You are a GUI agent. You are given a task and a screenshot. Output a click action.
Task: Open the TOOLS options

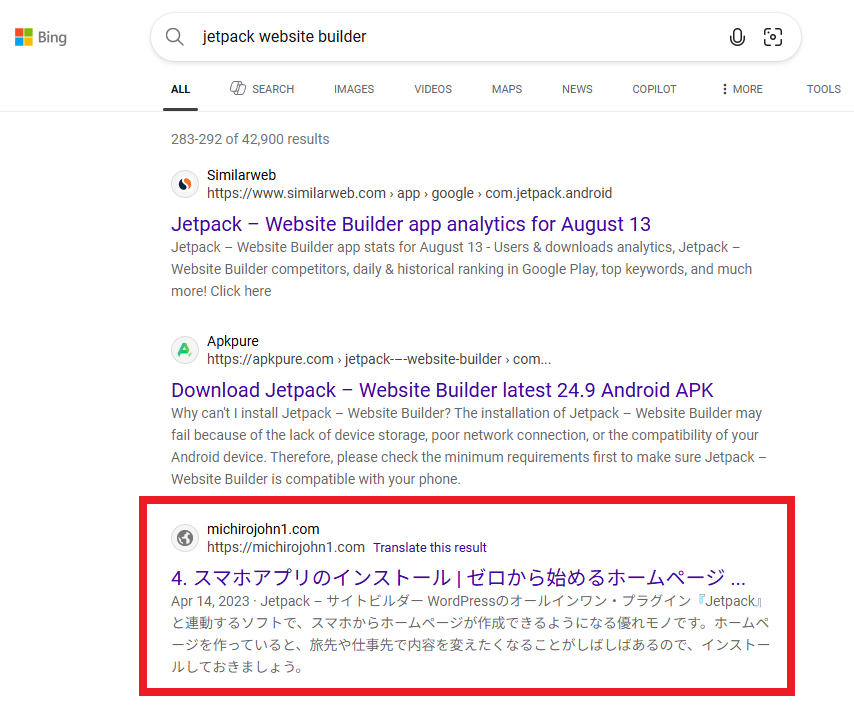[x=824, y=89]
